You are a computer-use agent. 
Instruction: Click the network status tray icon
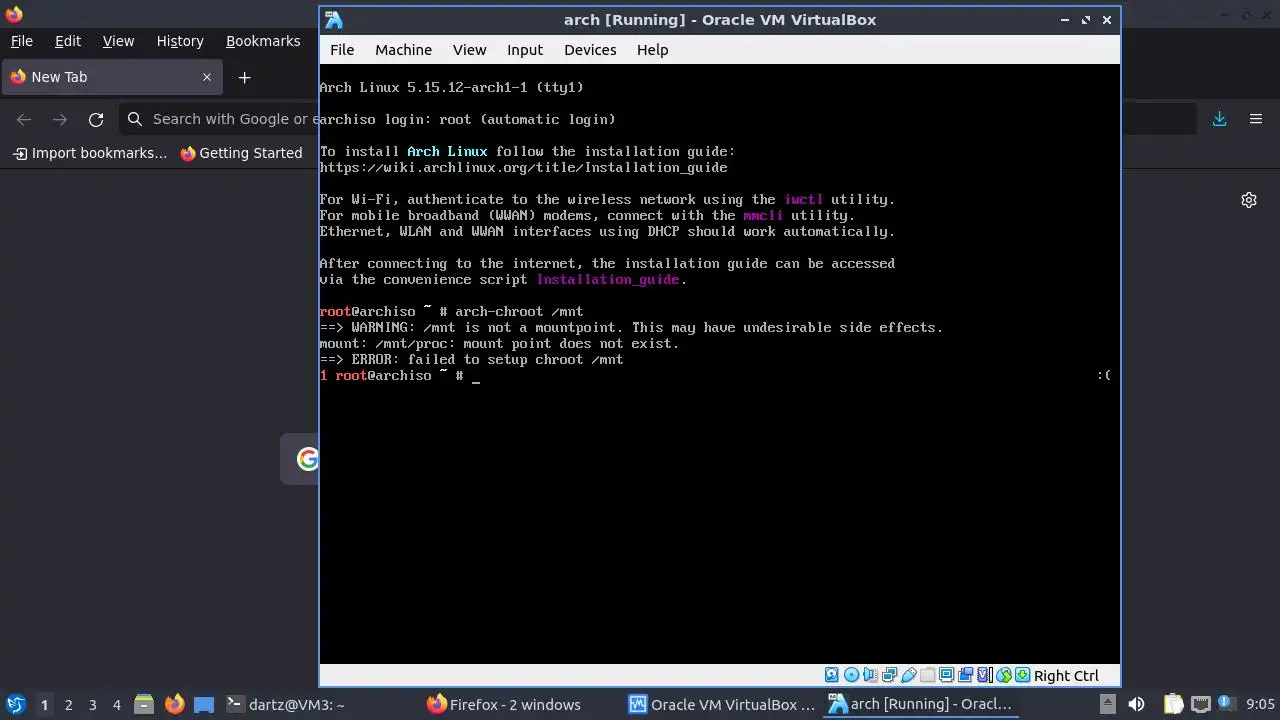[1201, 705]
